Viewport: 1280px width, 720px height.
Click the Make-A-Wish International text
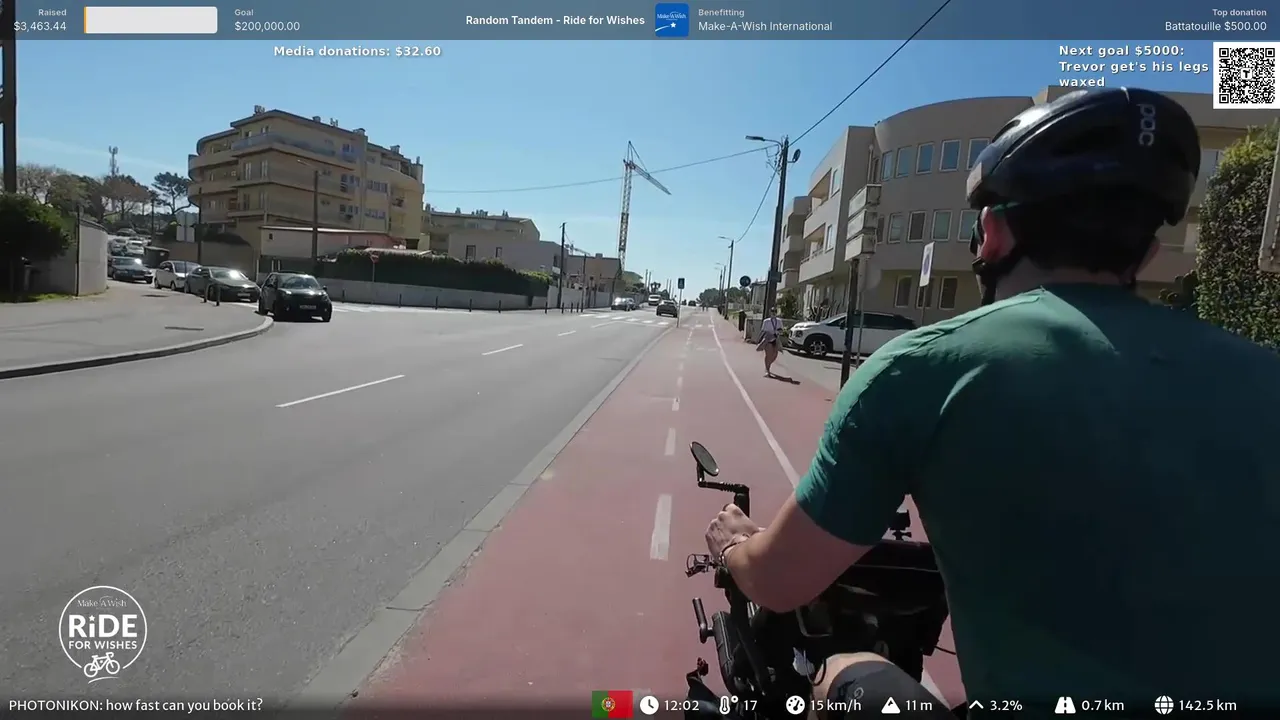click(x=765, y=27)
